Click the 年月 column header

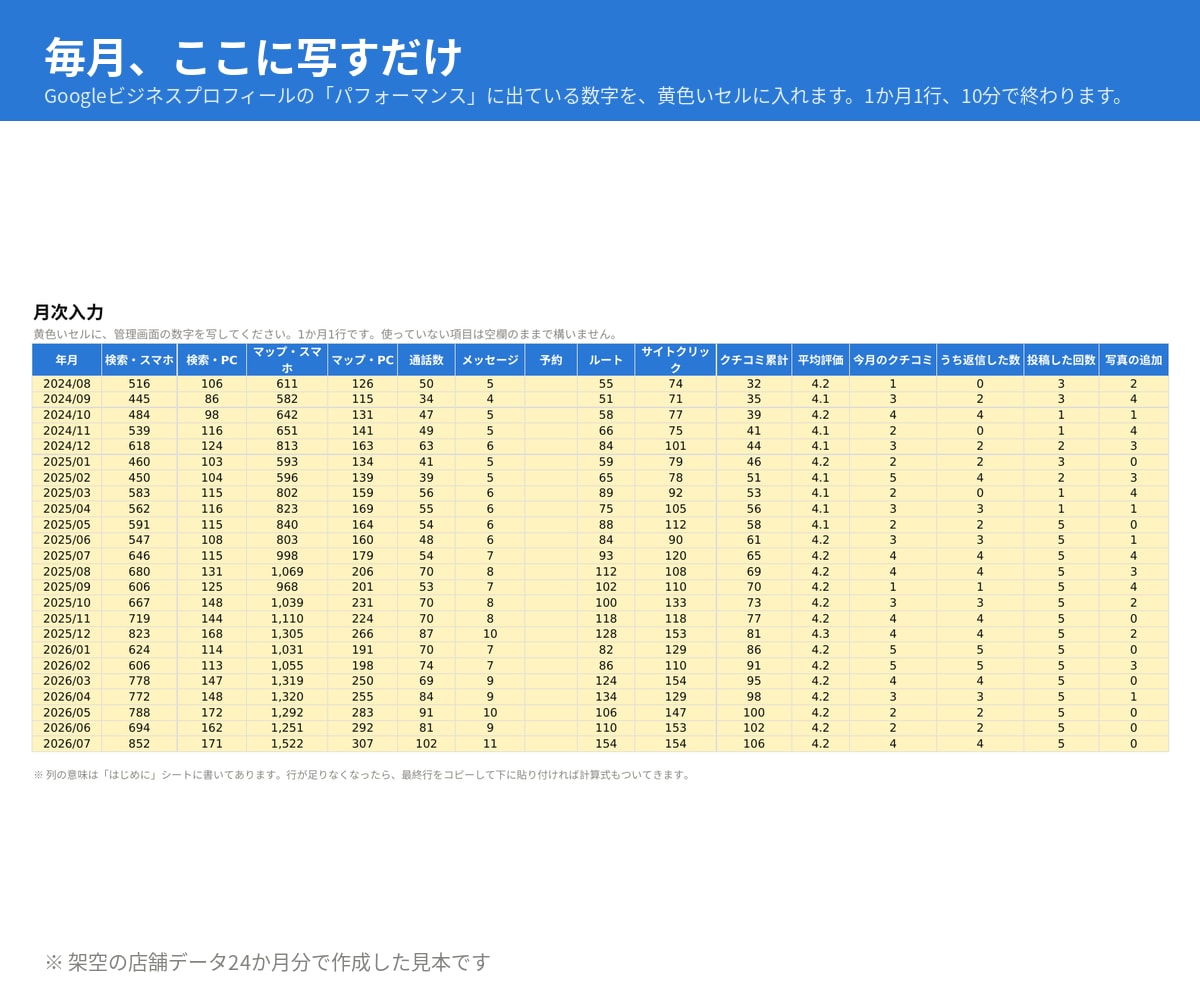point(67,360)
